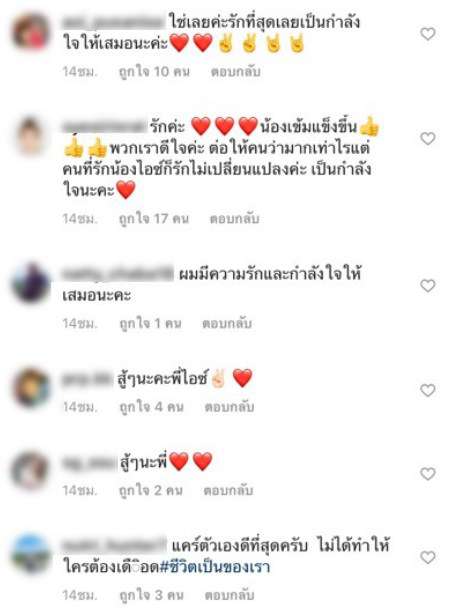Like the สู้ๆนะพี่ comment heart
Image resolution: width=460 pixels, height=610 pixels.
(x=428, y=474)
